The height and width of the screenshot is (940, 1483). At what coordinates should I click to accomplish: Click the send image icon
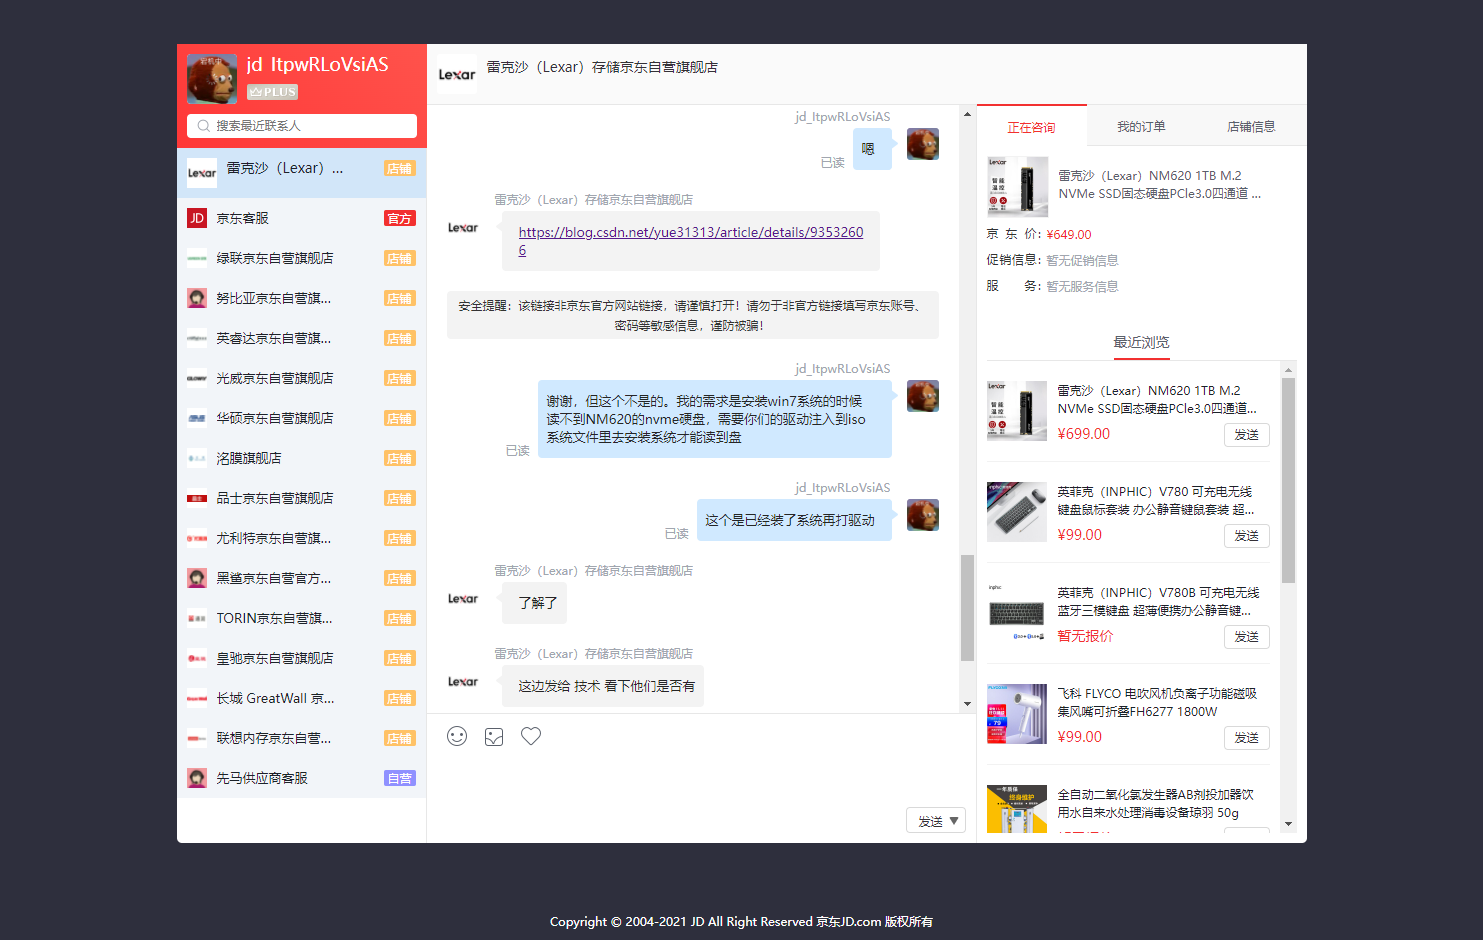tap(494, 737)
